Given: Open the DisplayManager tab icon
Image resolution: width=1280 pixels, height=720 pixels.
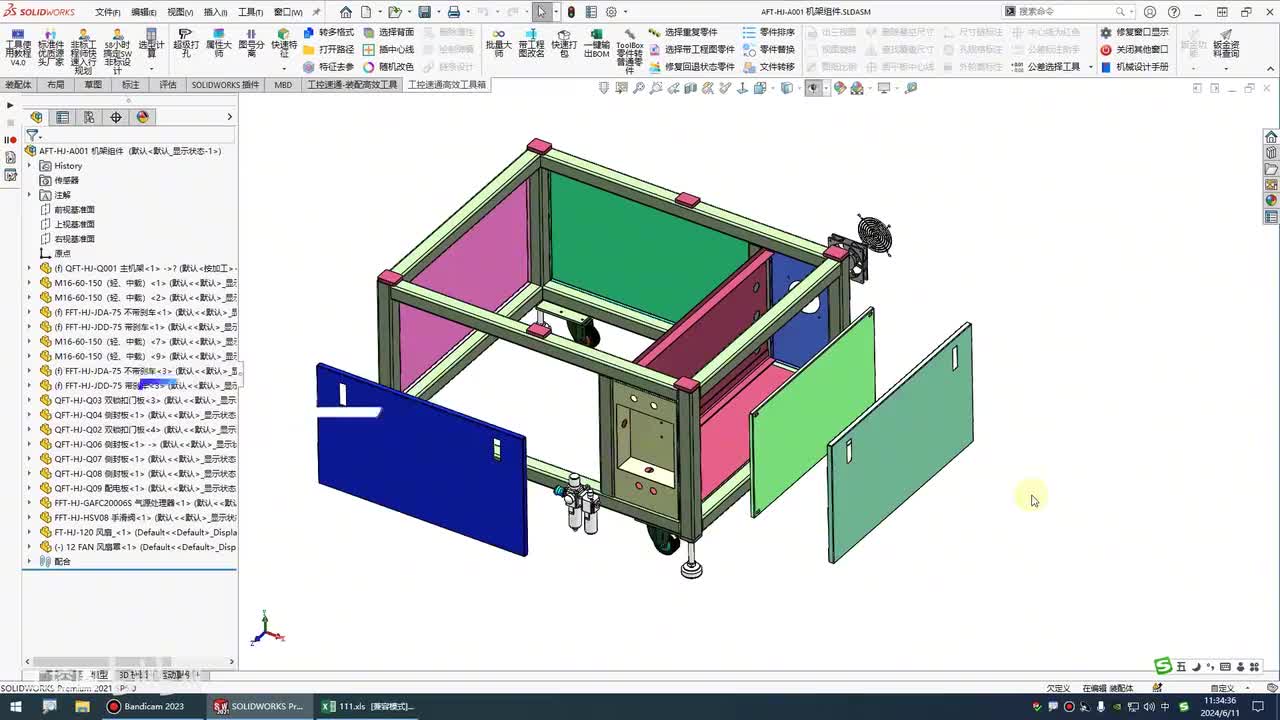Looking at the screenshot, I should [x=143, y=117].
